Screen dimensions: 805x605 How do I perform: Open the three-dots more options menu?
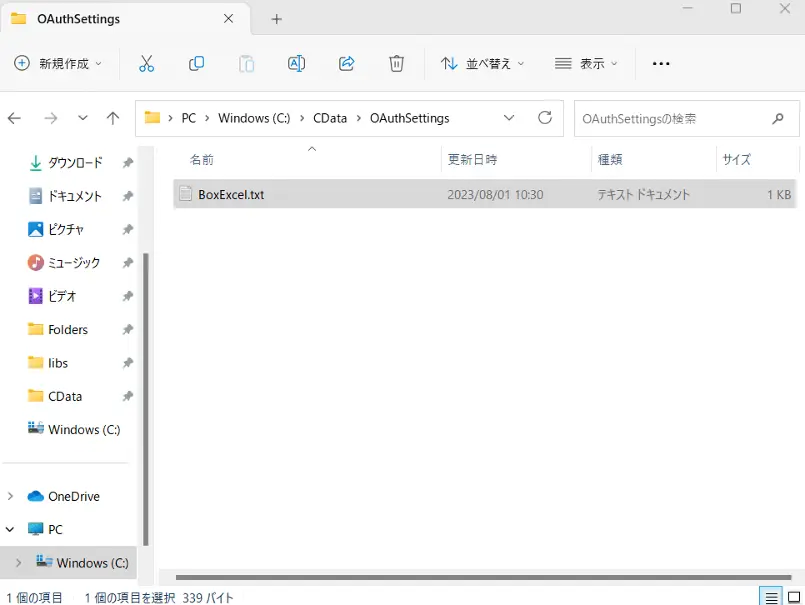(661, 64)
